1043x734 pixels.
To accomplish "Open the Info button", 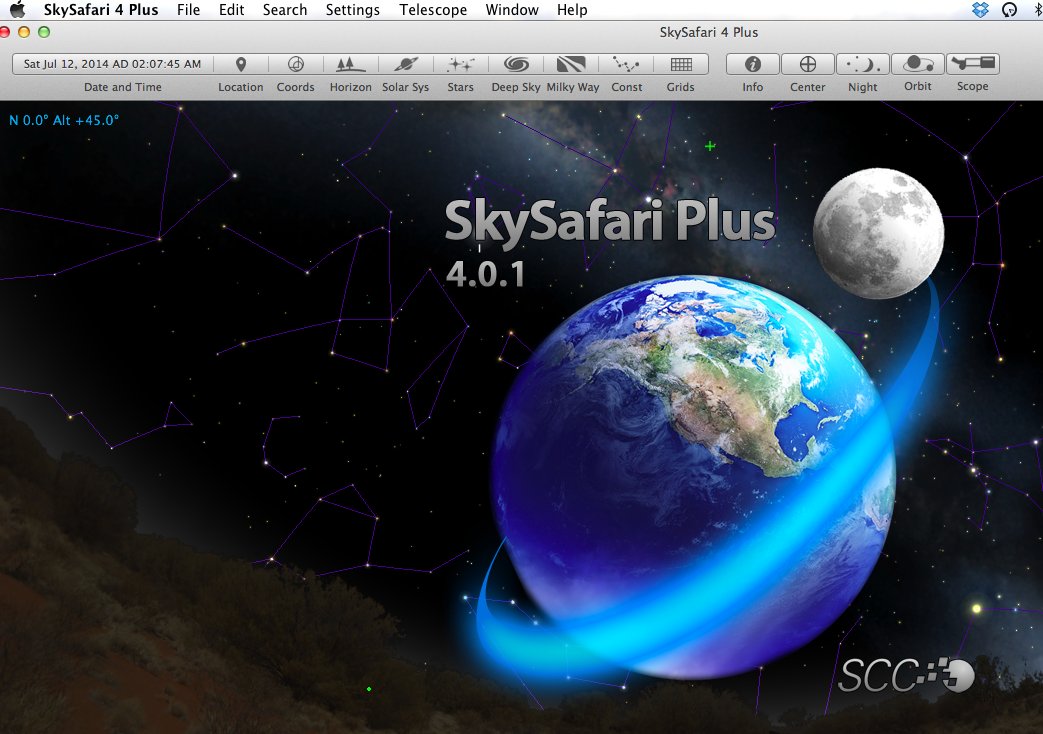I will coord(752,64).
